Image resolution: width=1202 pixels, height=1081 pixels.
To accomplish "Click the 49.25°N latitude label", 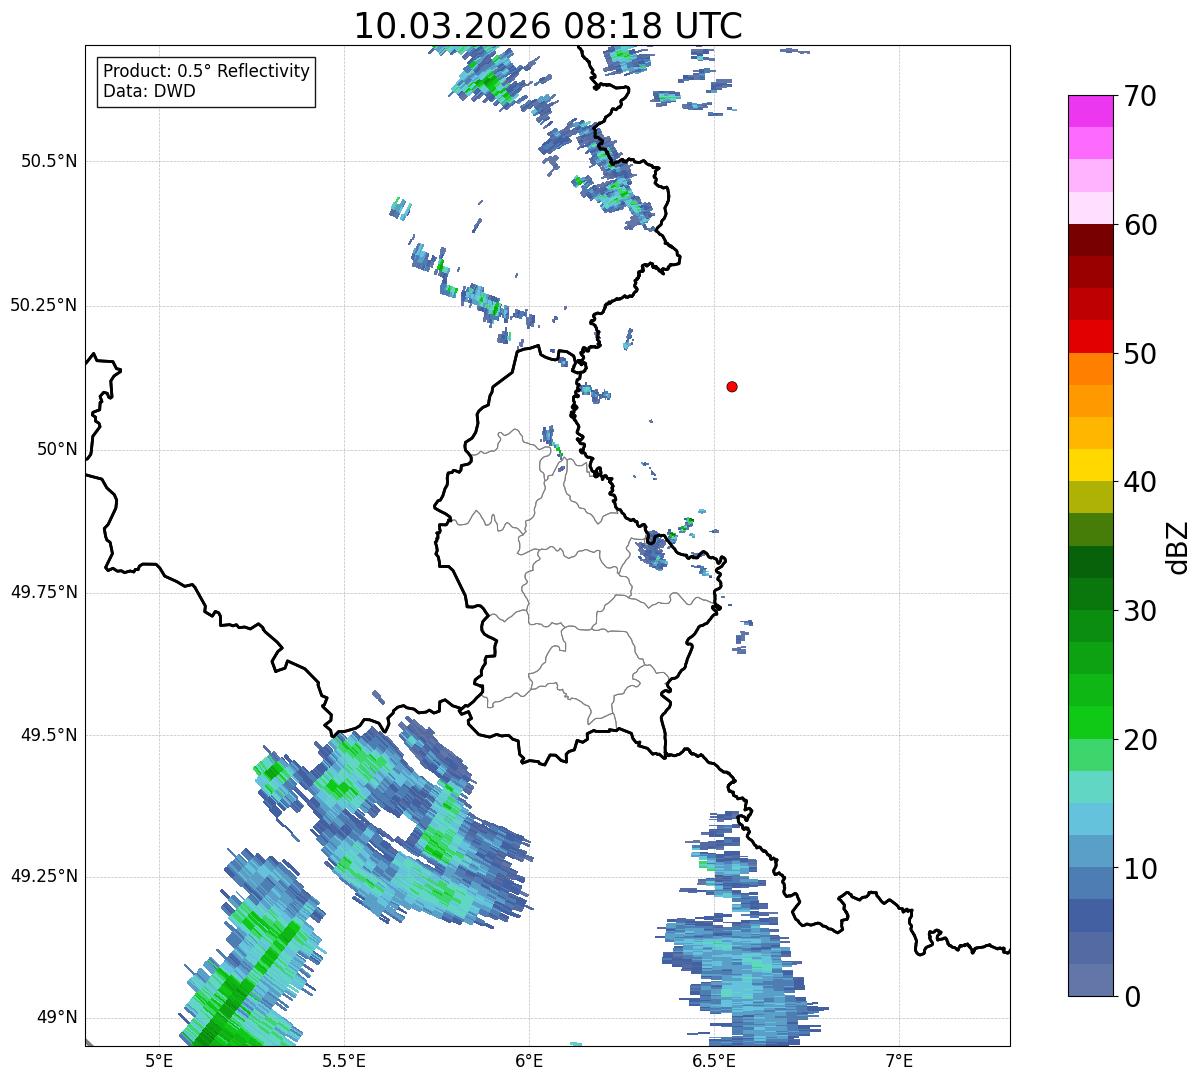I will [44, 876].
